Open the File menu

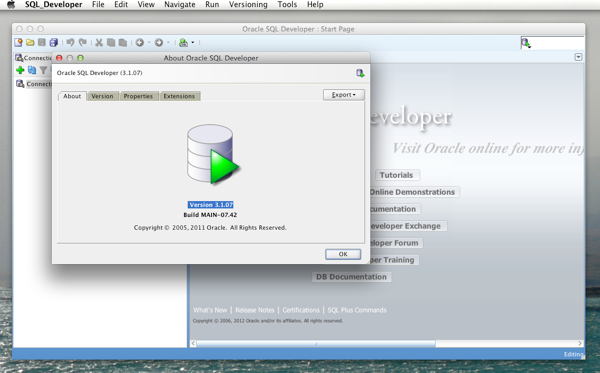98,5
